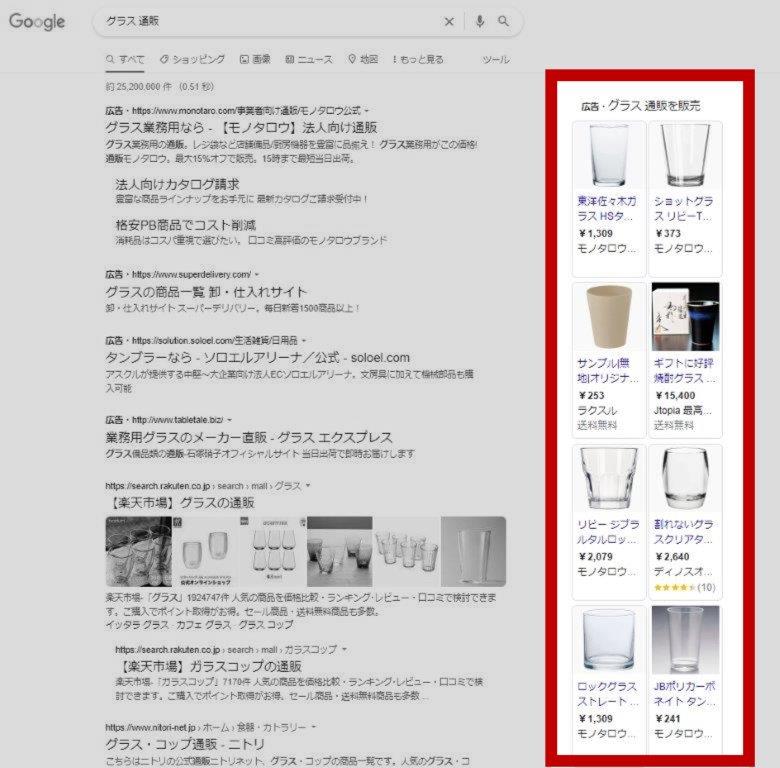
Task: Open the リビー ジブラルタルロック product ad
Action: point(608,532)
